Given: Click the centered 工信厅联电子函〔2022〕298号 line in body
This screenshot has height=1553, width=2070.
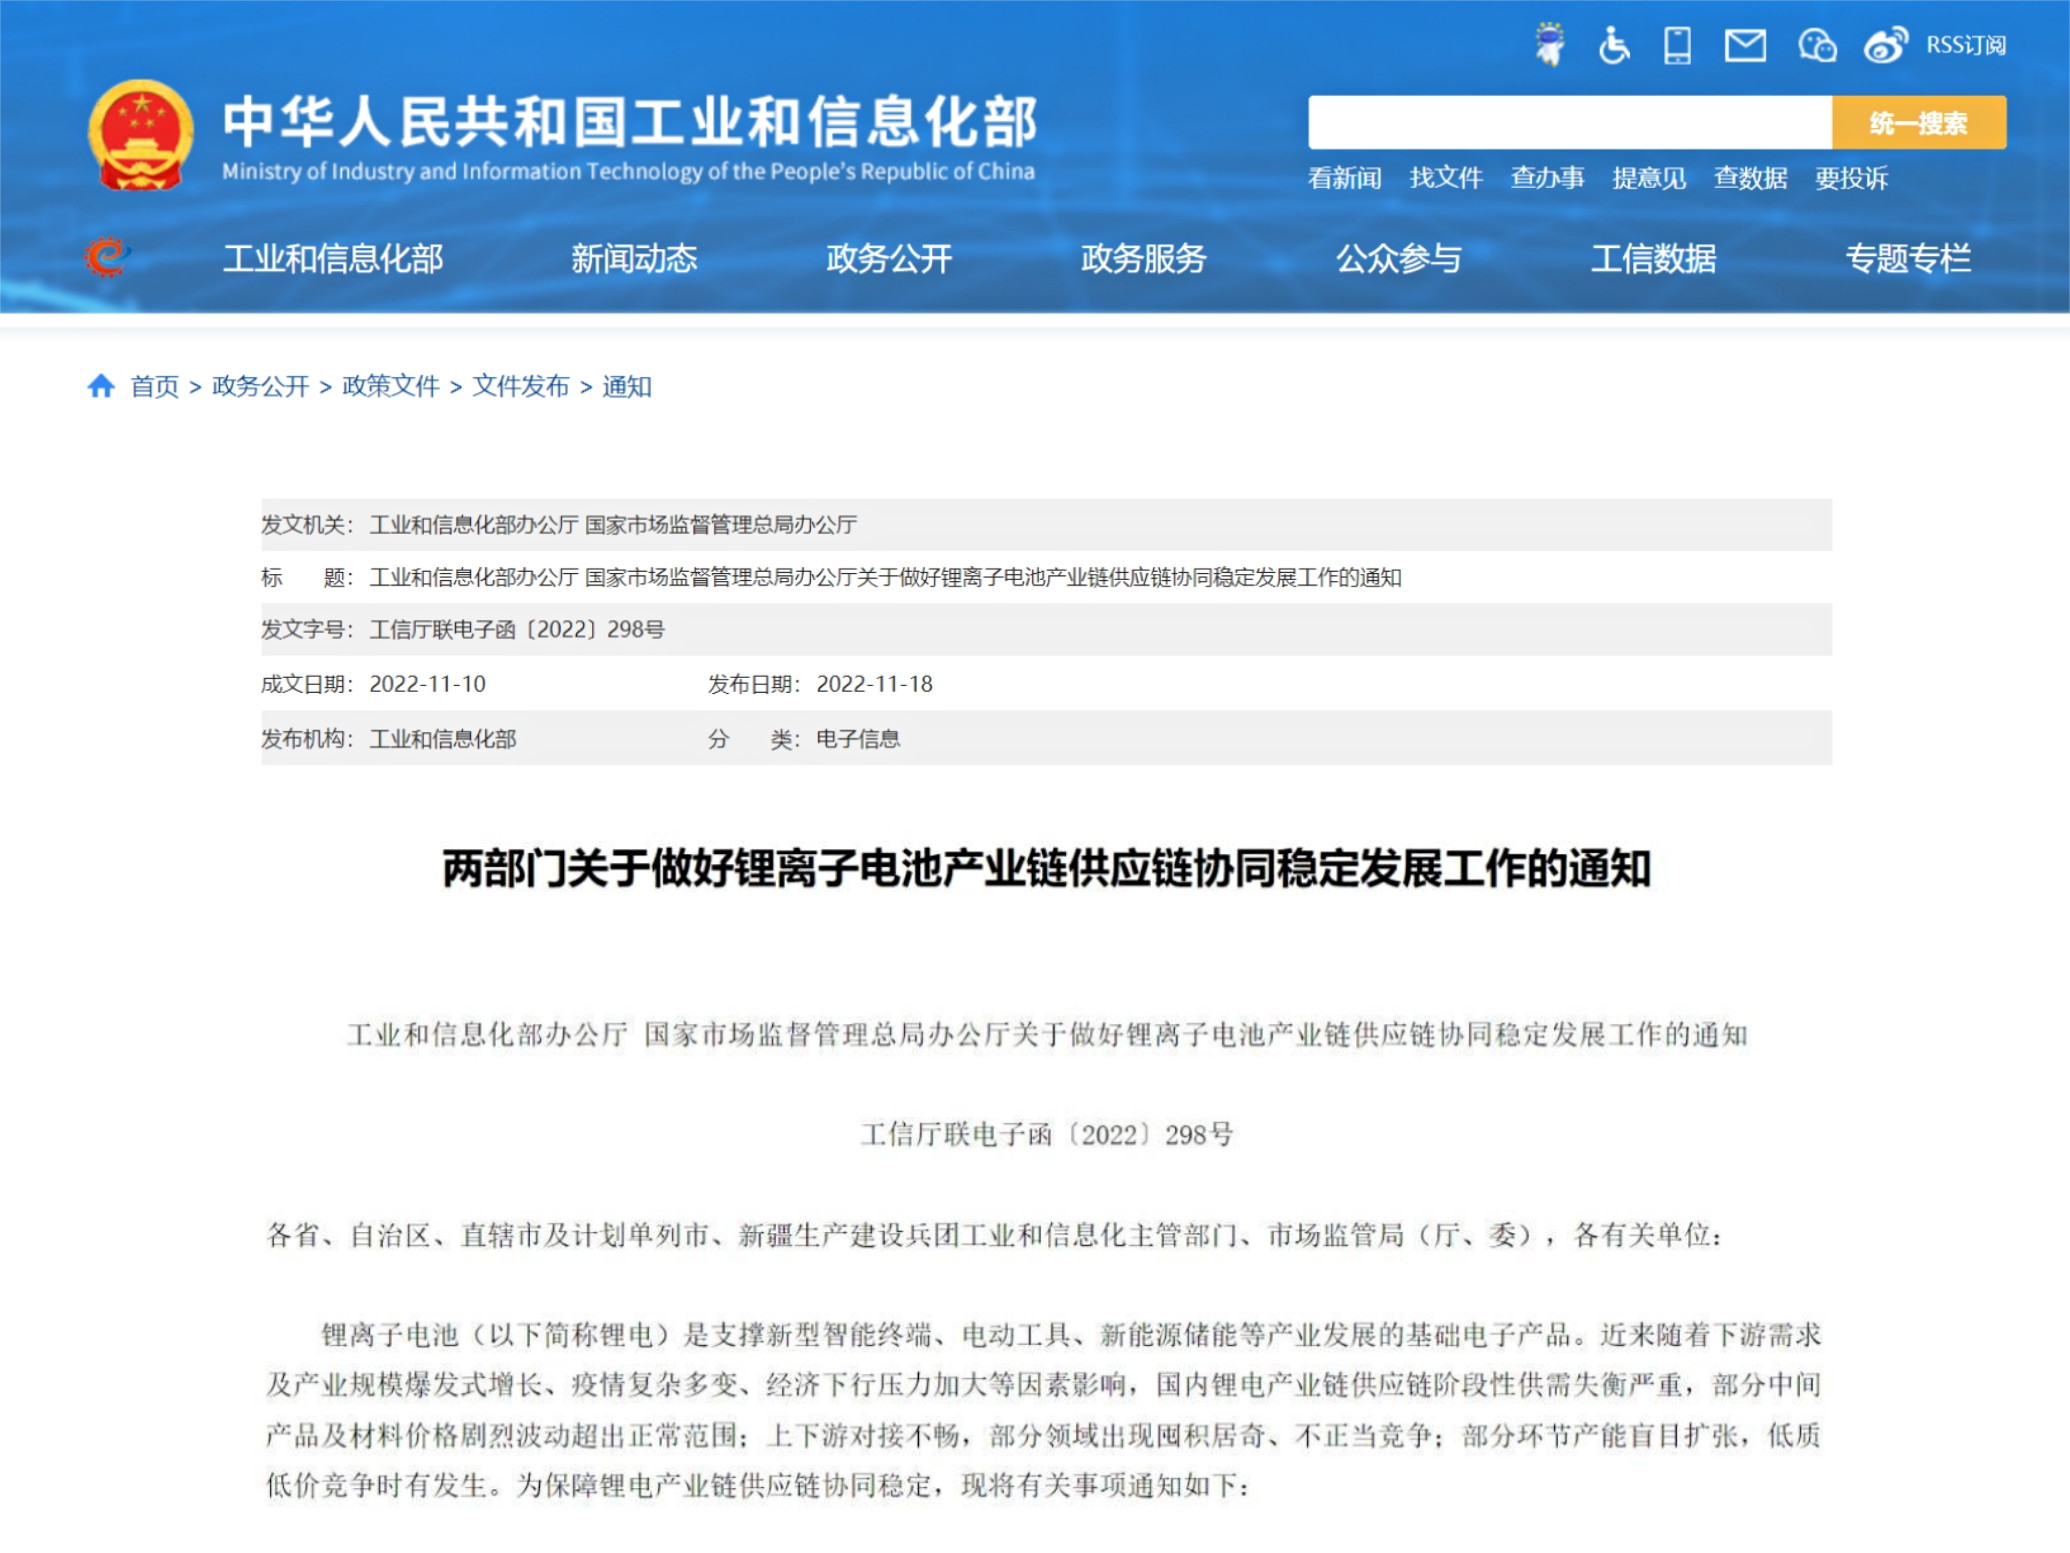Looking at the screenshot, I should pos(1047,1134).
